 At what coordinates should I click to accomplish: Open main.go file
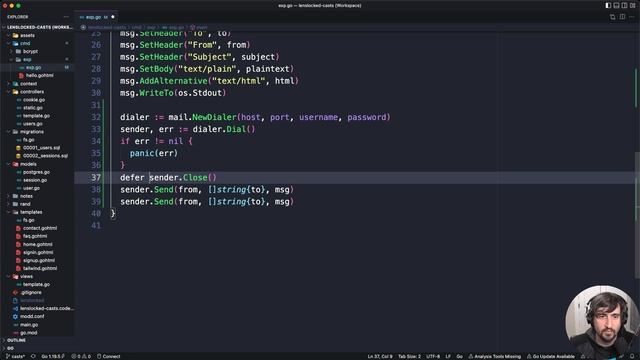pos(29,325)
